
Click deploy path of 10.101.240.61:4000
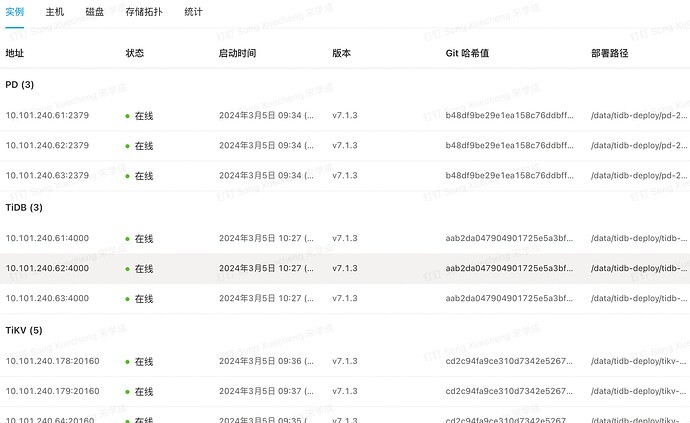(639, 238)
